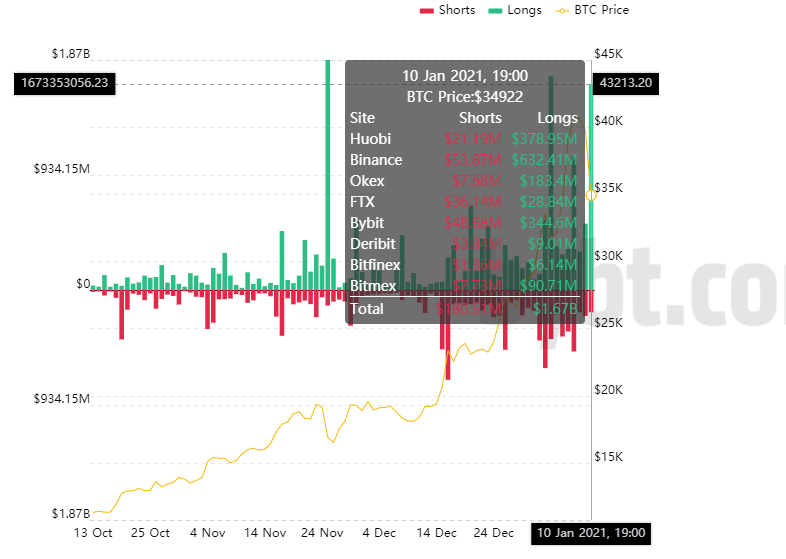Click the $0 left axis label
This screenshot has height=559, width=786.
[x=83, y=284]
